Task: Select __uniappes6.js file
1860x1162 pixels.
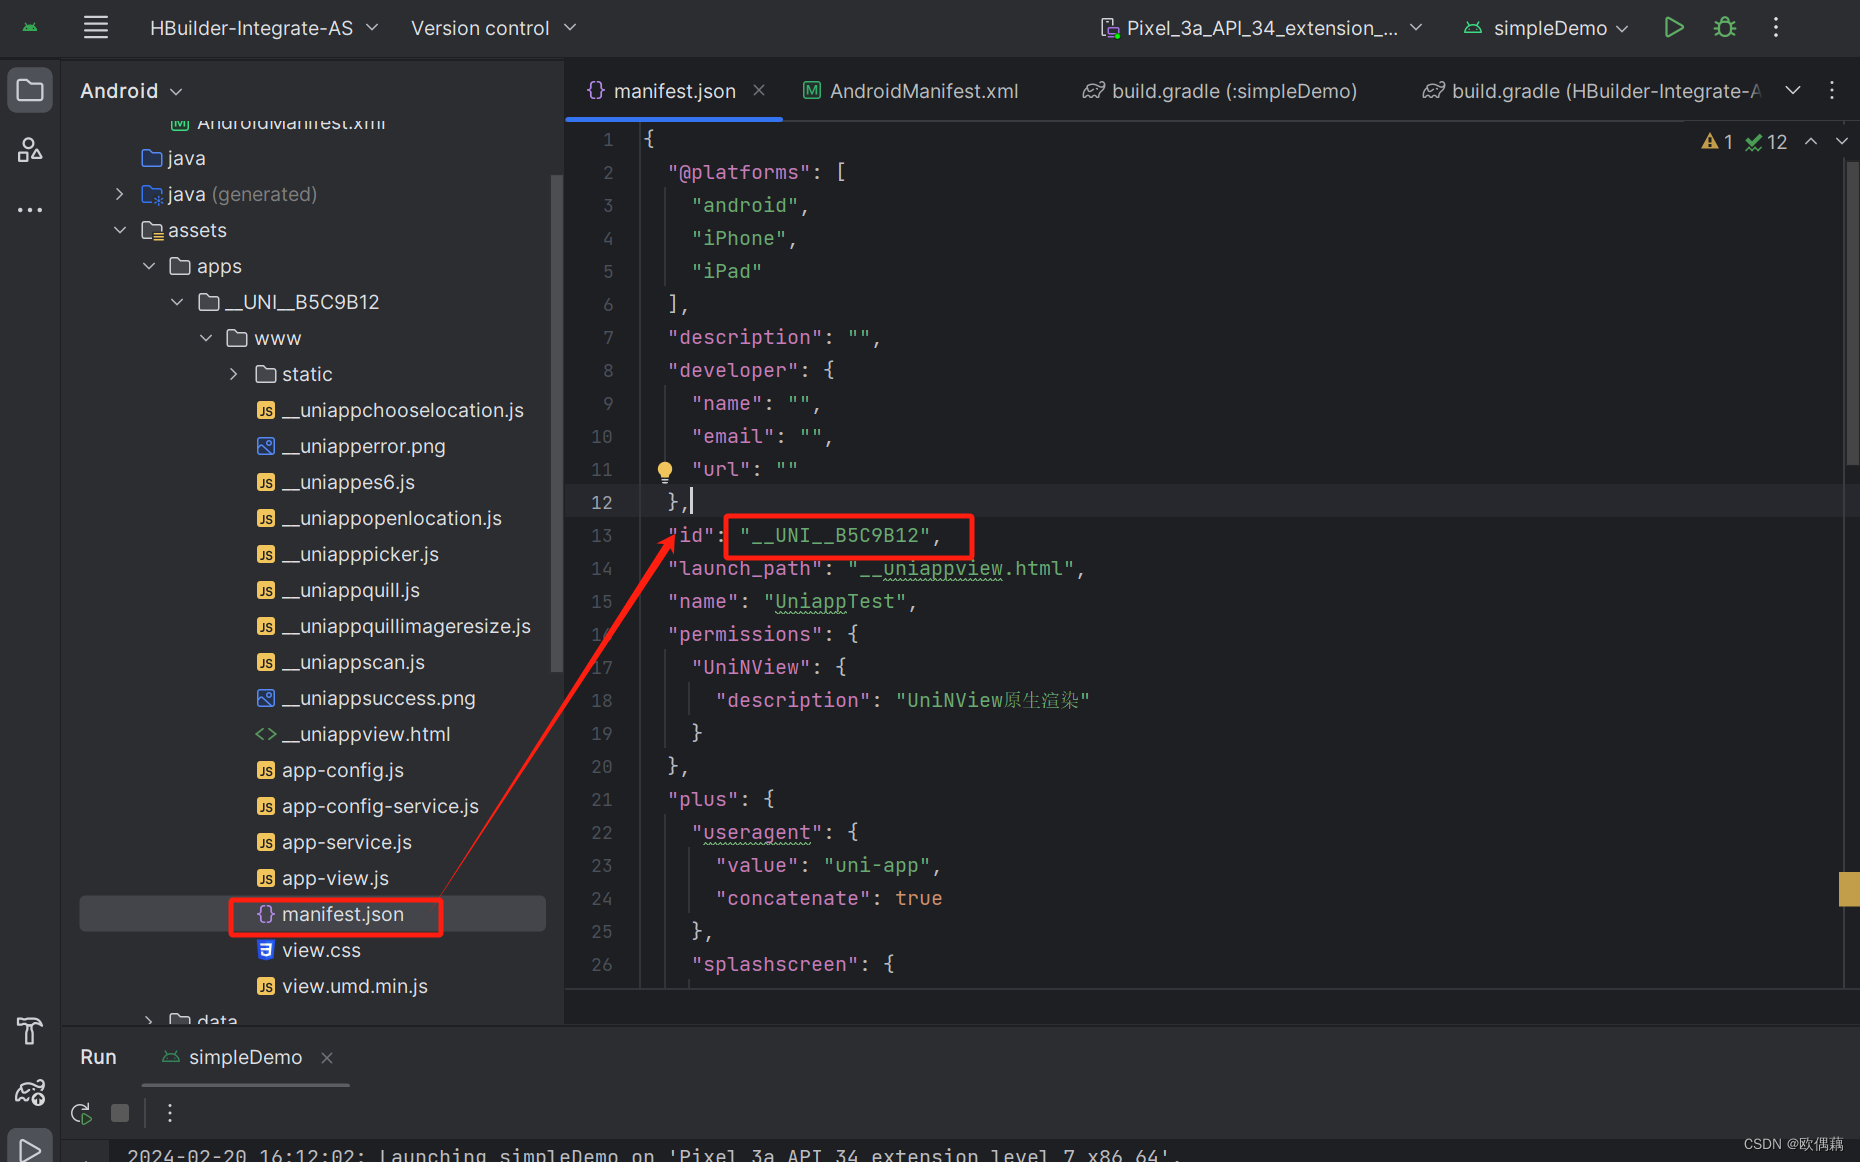Action: (336, 482)
